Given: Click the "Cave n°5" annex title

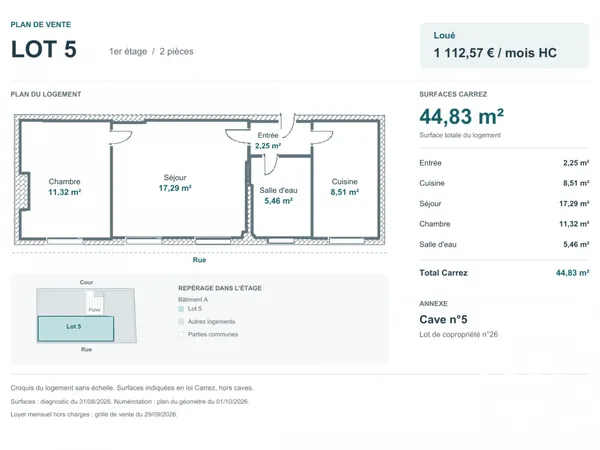Looking at the screenshot, I should pyautogui.click(x=443, y=320).
